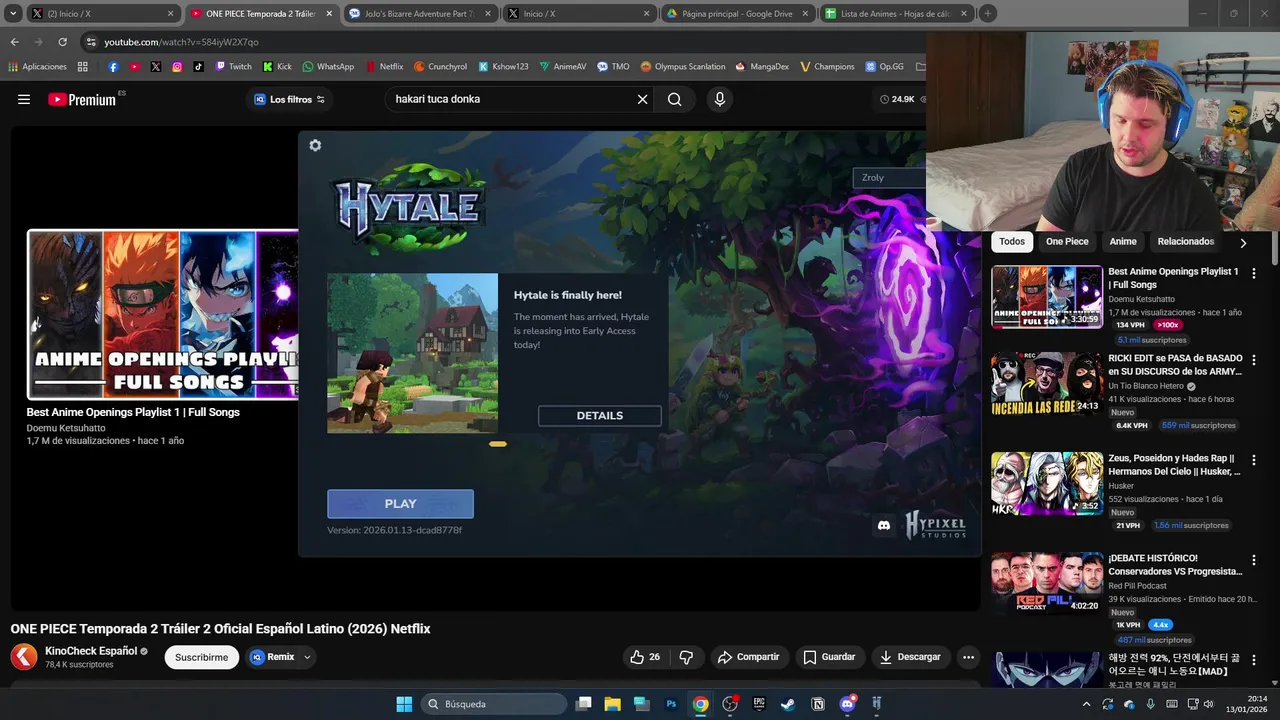
Task: Open X bookmark icon in bookmarks bar
Action: click(156, 67)
